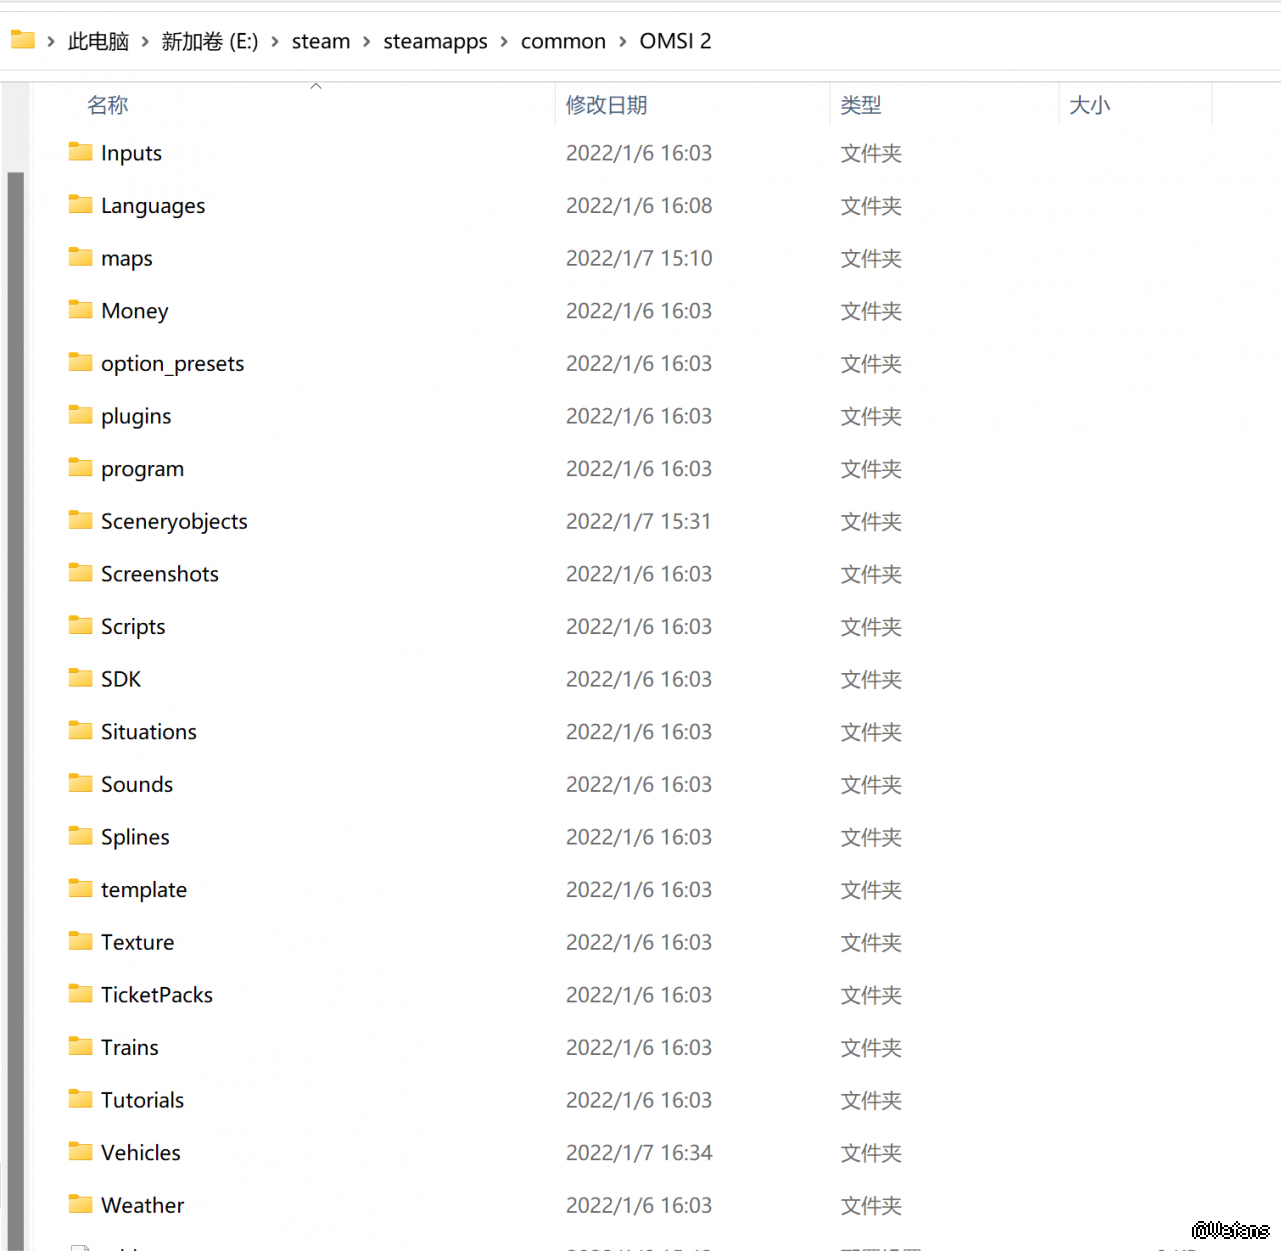Open the chevron between steamapps and common
Image resolution: width=1281 pixels, height=1251 pixels.
[504, 41]
